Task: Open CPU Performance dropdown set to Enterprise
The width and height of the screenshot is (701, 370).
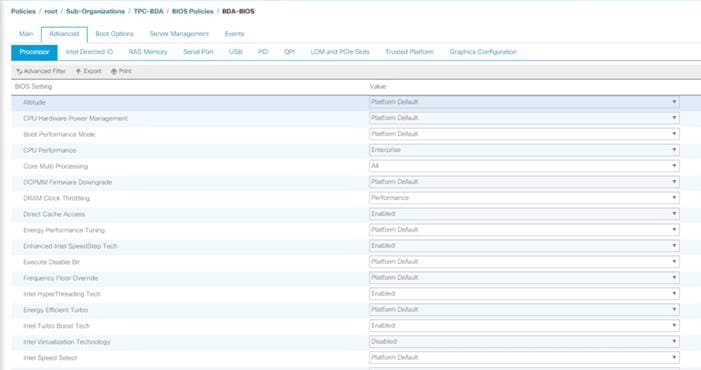Action: click(524, 150)
